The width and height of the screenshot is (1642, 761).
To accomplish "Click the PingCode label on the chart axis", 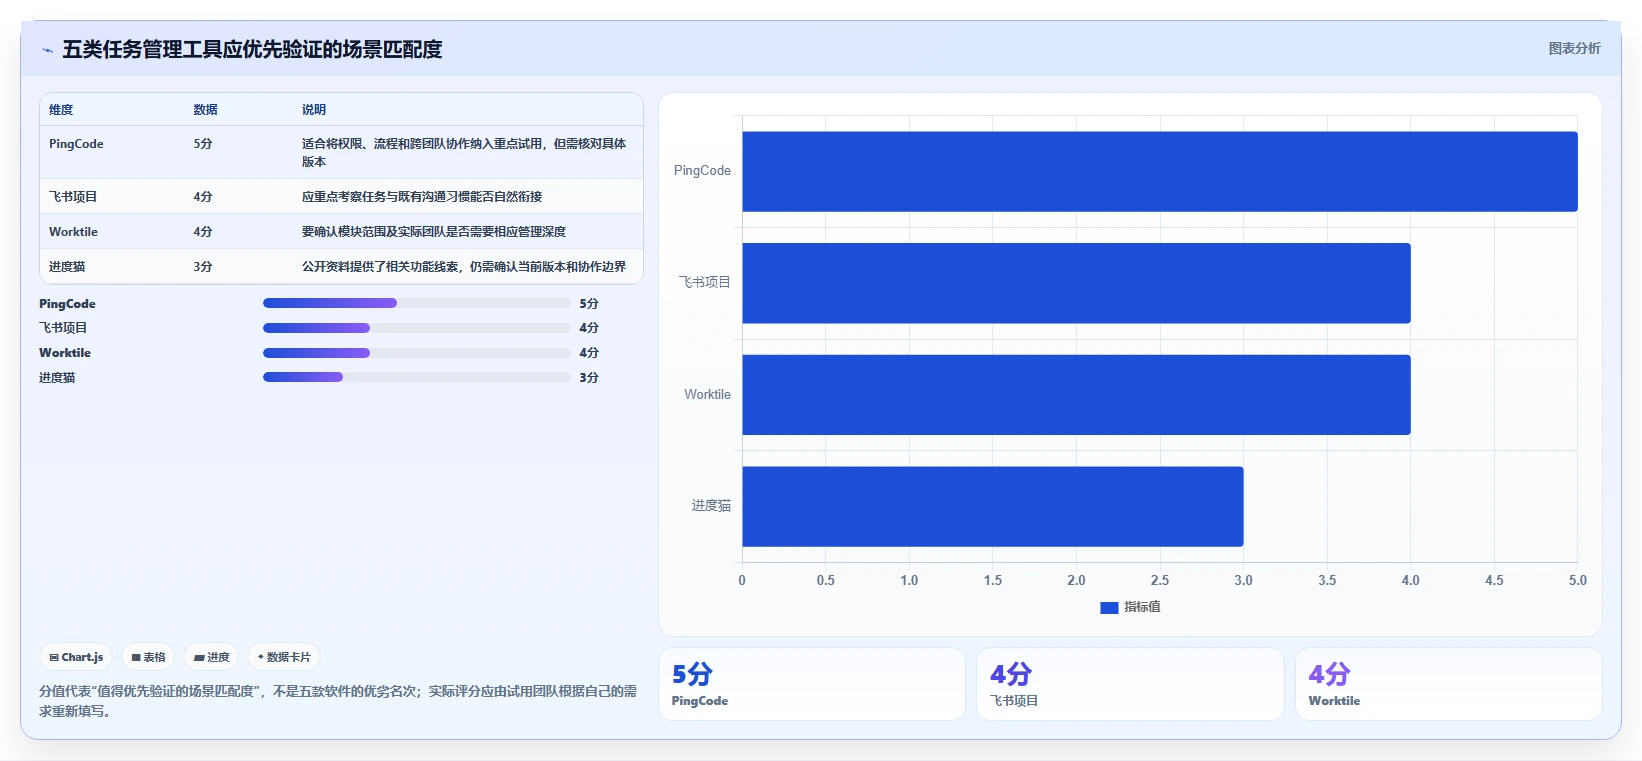I will click(702, 171).
